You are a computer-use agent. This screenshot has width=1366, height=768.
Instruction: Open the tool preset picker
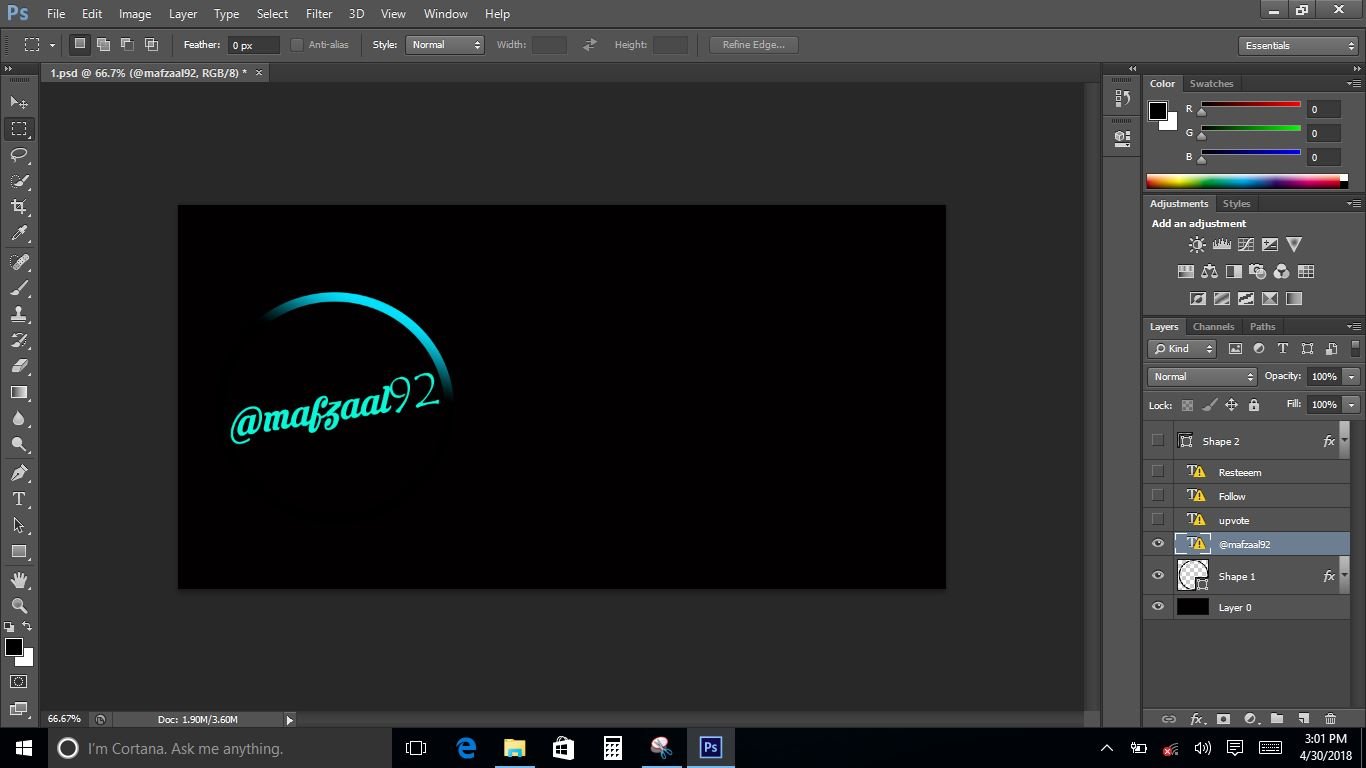(x=39, y=45)
